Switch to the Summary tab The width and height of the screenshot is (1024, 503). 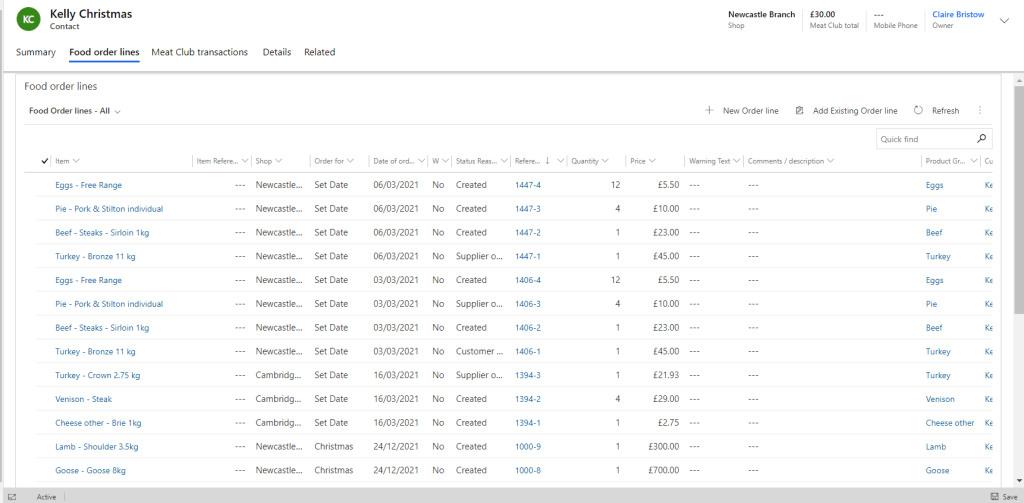point(36,52)
